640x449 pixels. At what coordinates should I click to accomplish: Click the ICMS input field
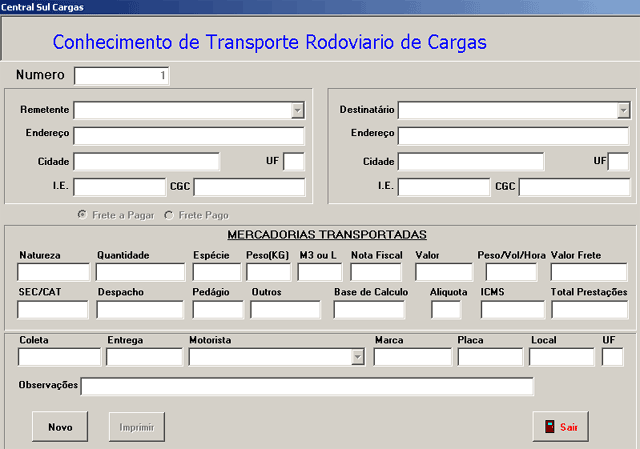pos(513,310)
